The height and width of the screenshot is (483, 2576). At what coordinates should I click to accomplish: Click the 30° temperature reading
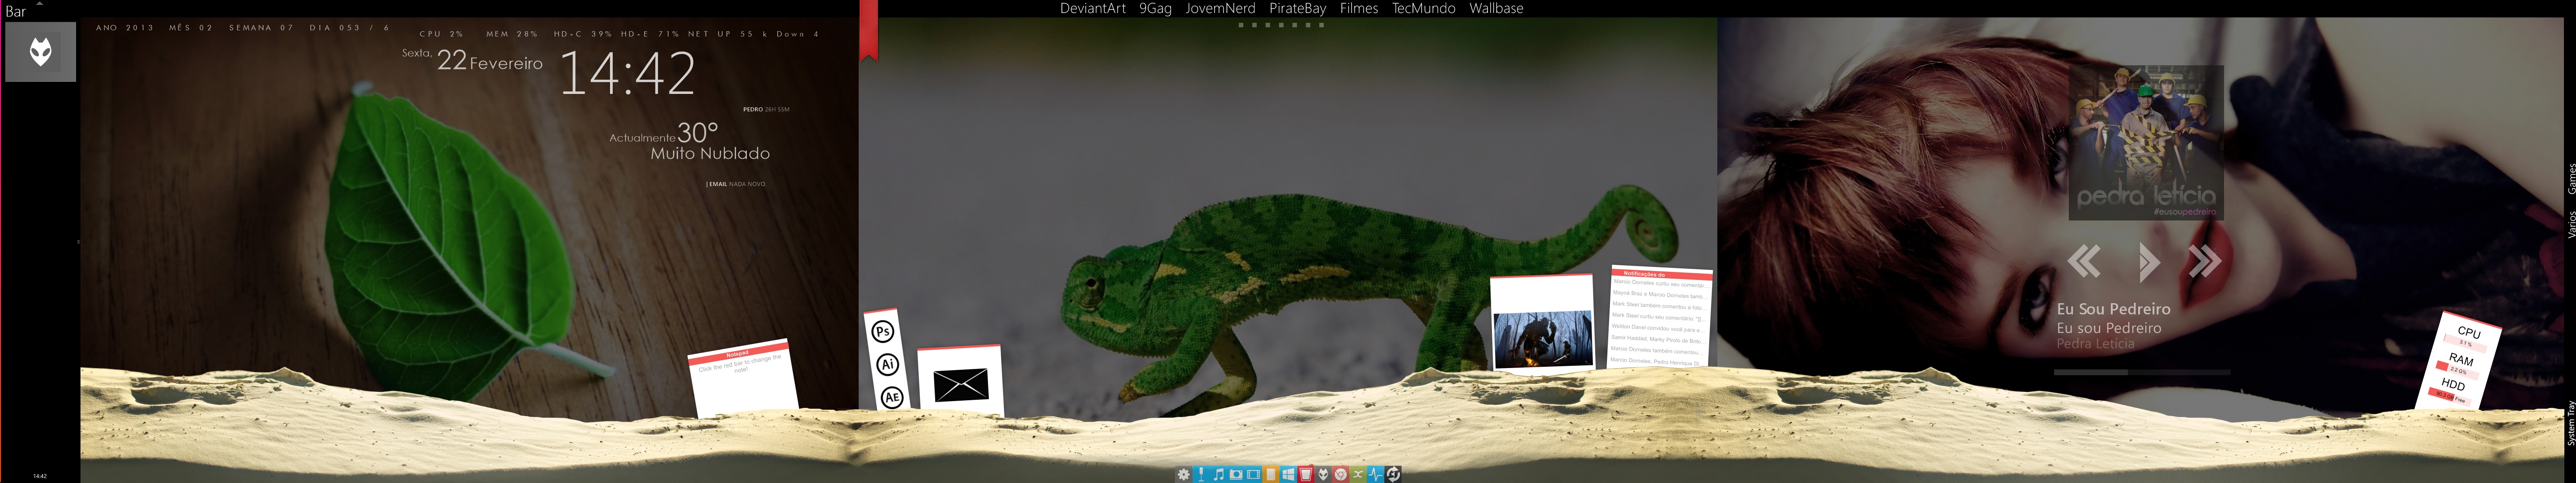[x=698, y=132]
